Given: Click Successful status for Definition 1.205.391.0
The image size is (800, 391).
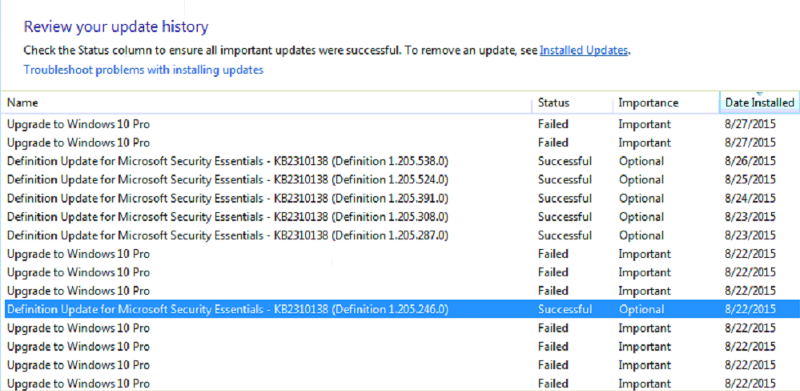Looking at the screenshot, I should click(x=565, y=198).
